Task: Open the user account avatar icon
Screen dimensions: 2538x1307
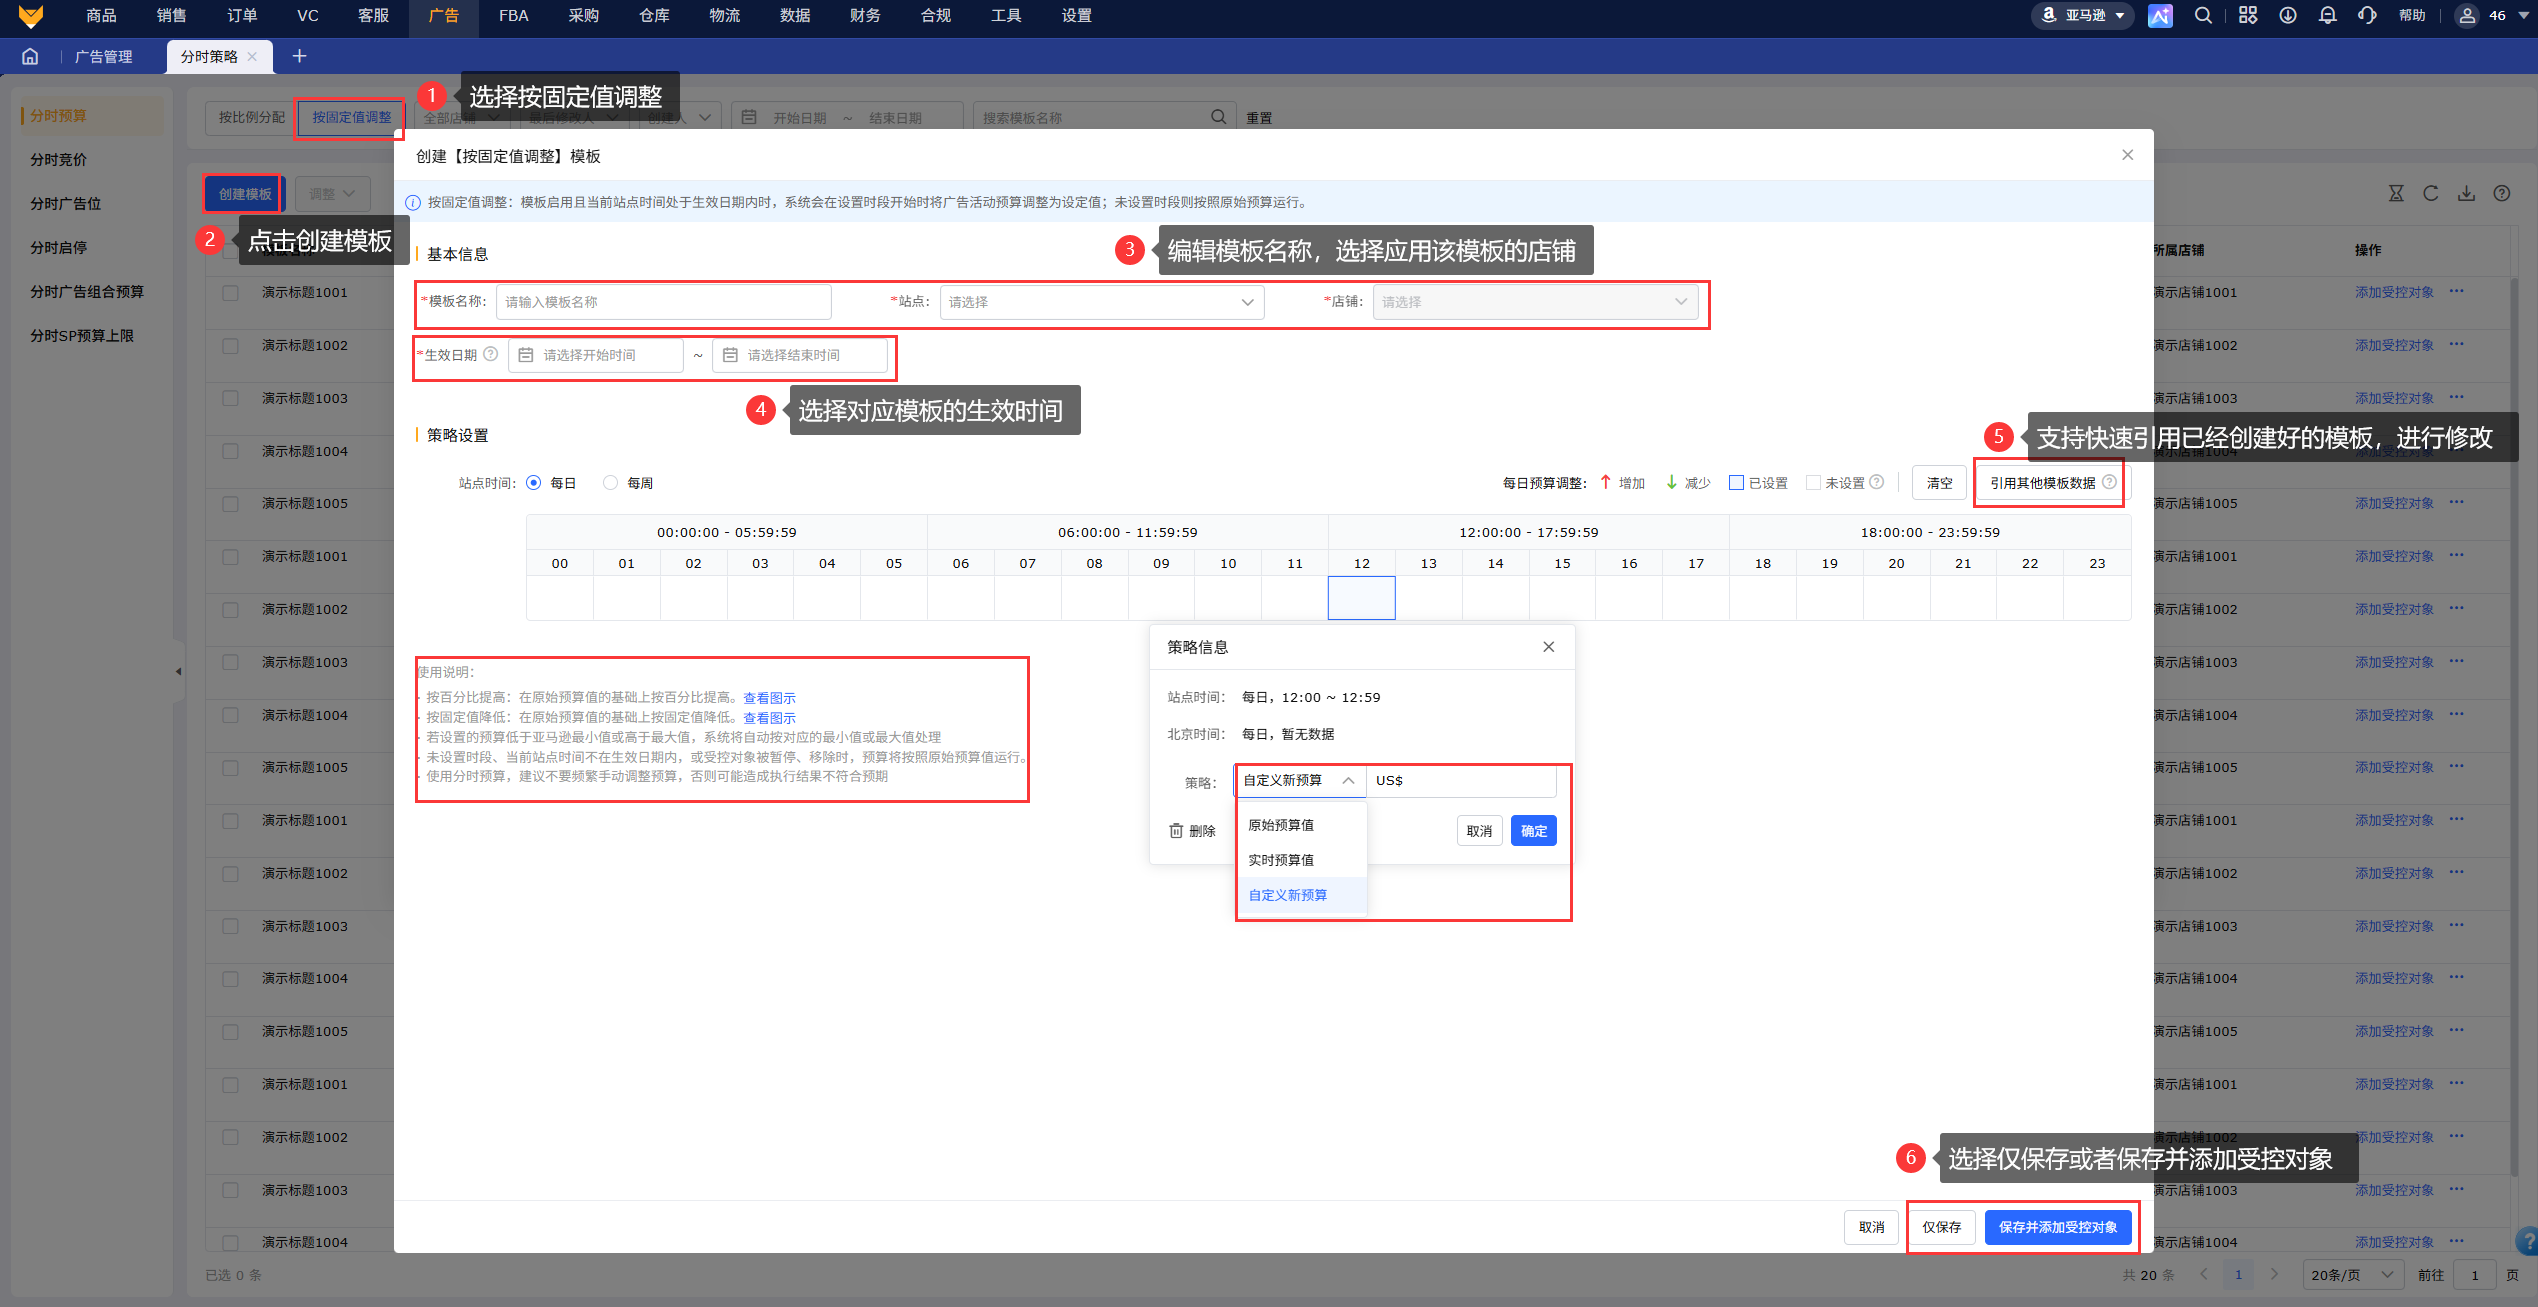Action: [x=2467, y=15]
